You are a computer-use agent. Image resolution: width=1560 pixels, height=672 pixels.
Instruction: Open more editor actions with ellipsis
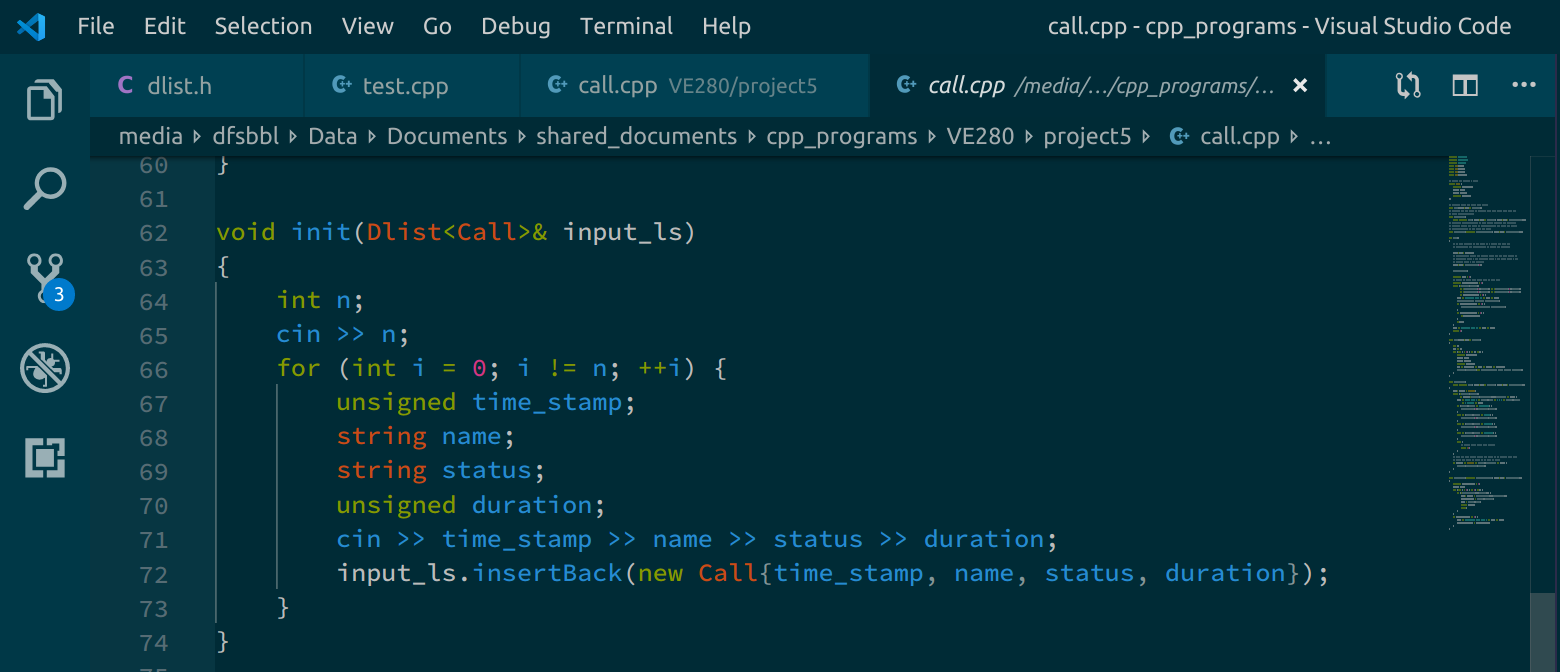(x=1523, y=85)
